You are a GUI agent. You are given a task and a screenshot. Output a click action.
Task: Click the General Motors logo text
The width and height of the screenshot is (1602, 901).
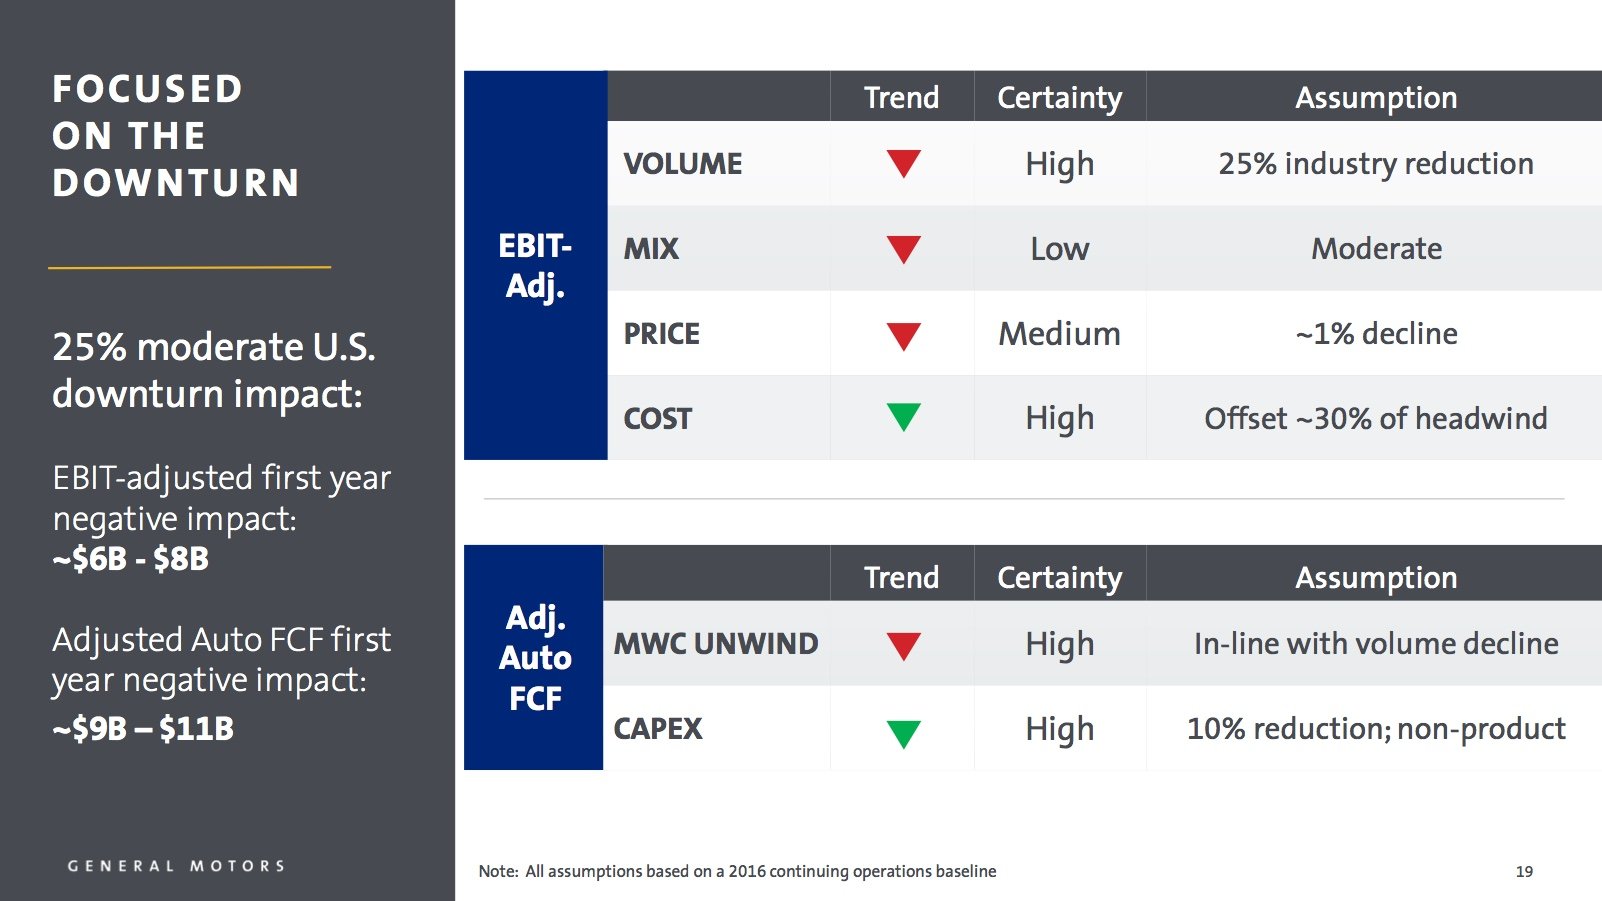176,866
